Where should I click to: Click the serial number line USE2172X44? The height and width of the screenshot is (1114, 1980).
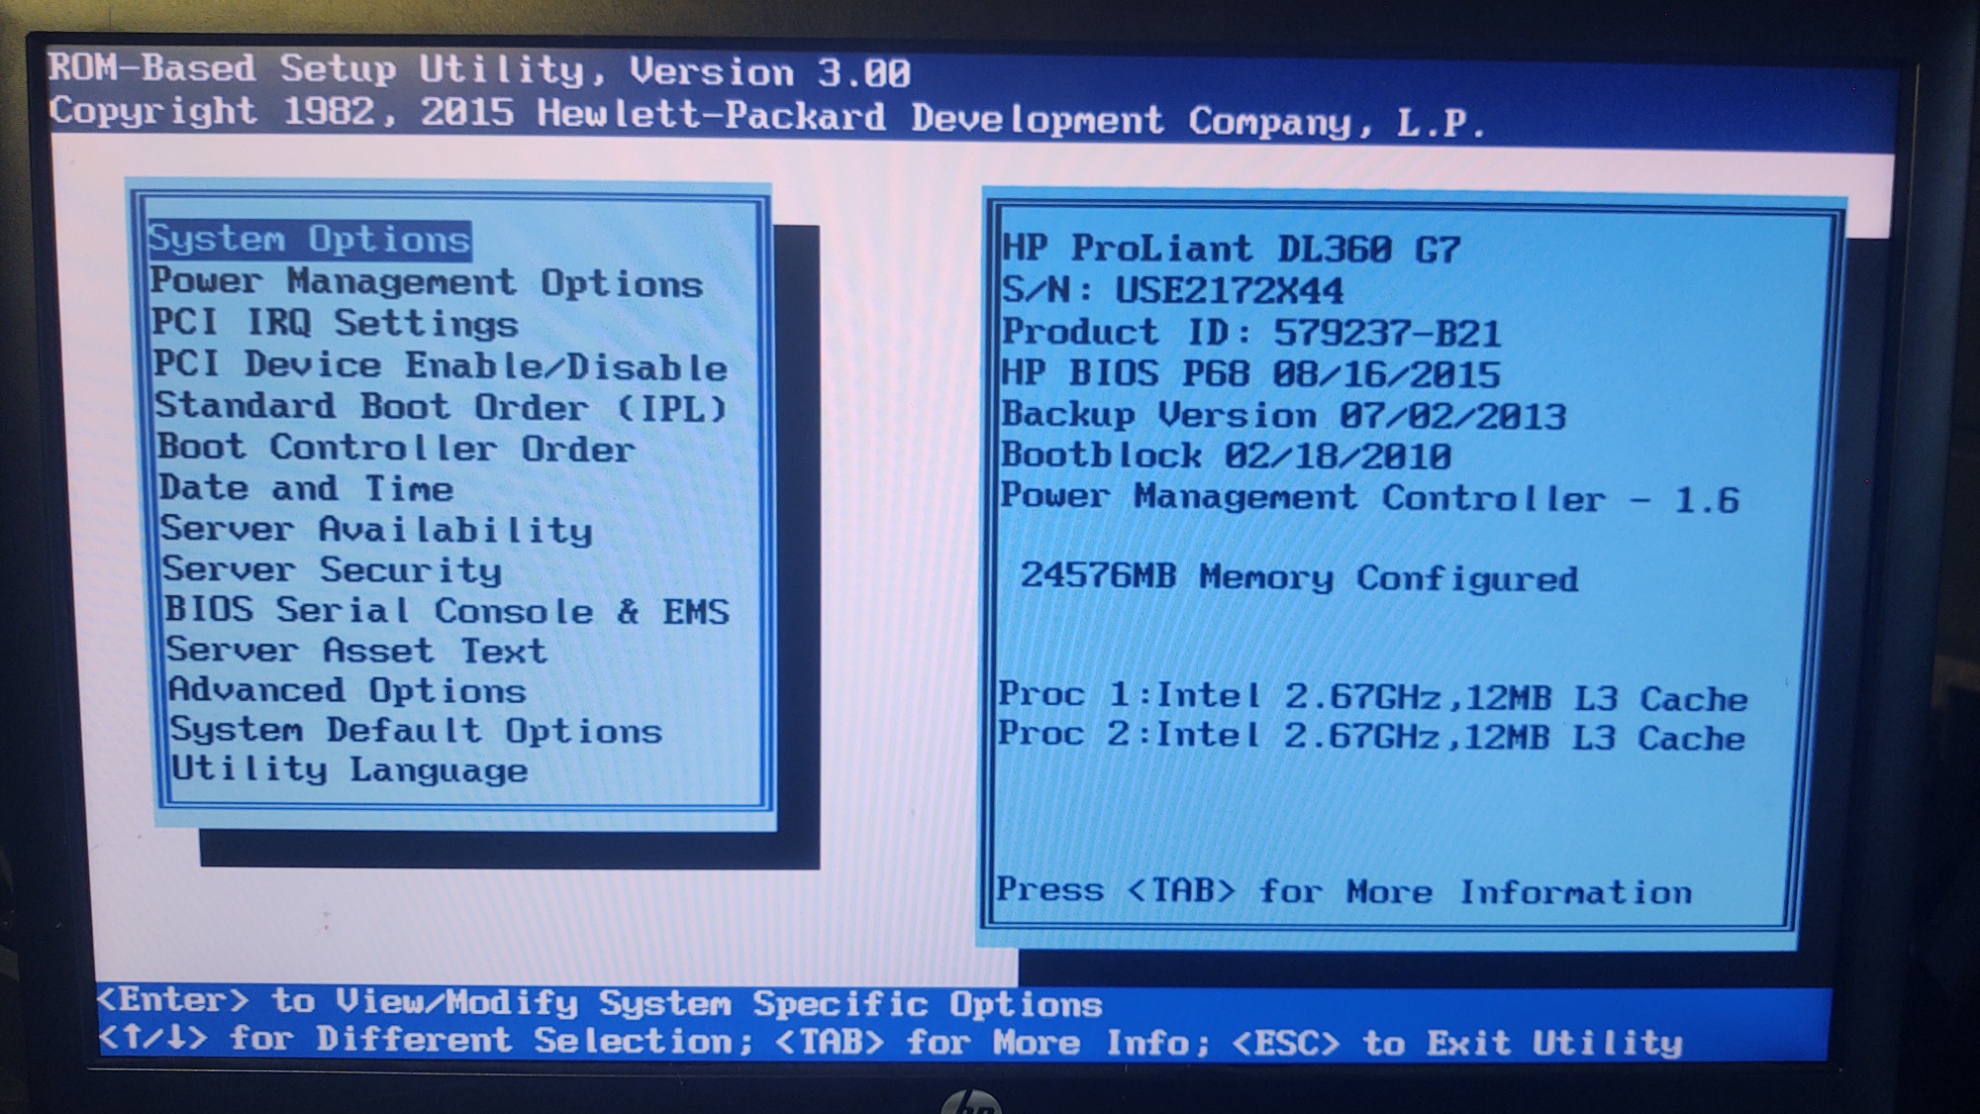click(x=1173, y=291)
